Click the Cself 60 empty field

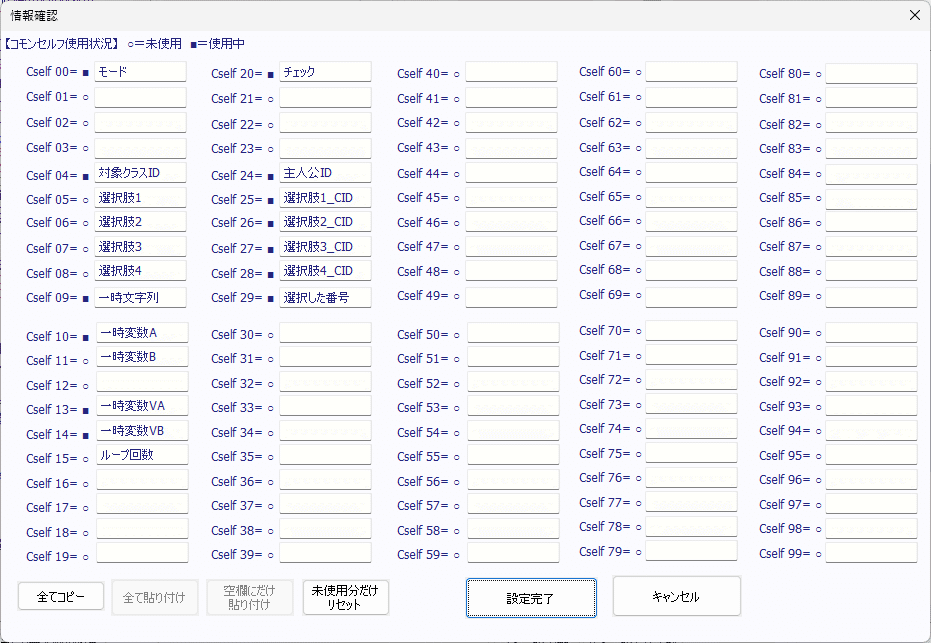[x=691, y=71]
